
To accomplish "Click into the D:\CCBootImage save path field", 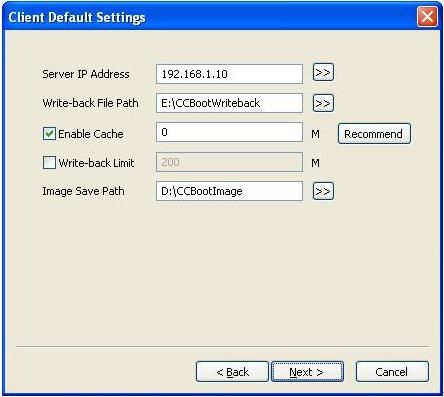I will pyautogui.click(x=229, y=191).
